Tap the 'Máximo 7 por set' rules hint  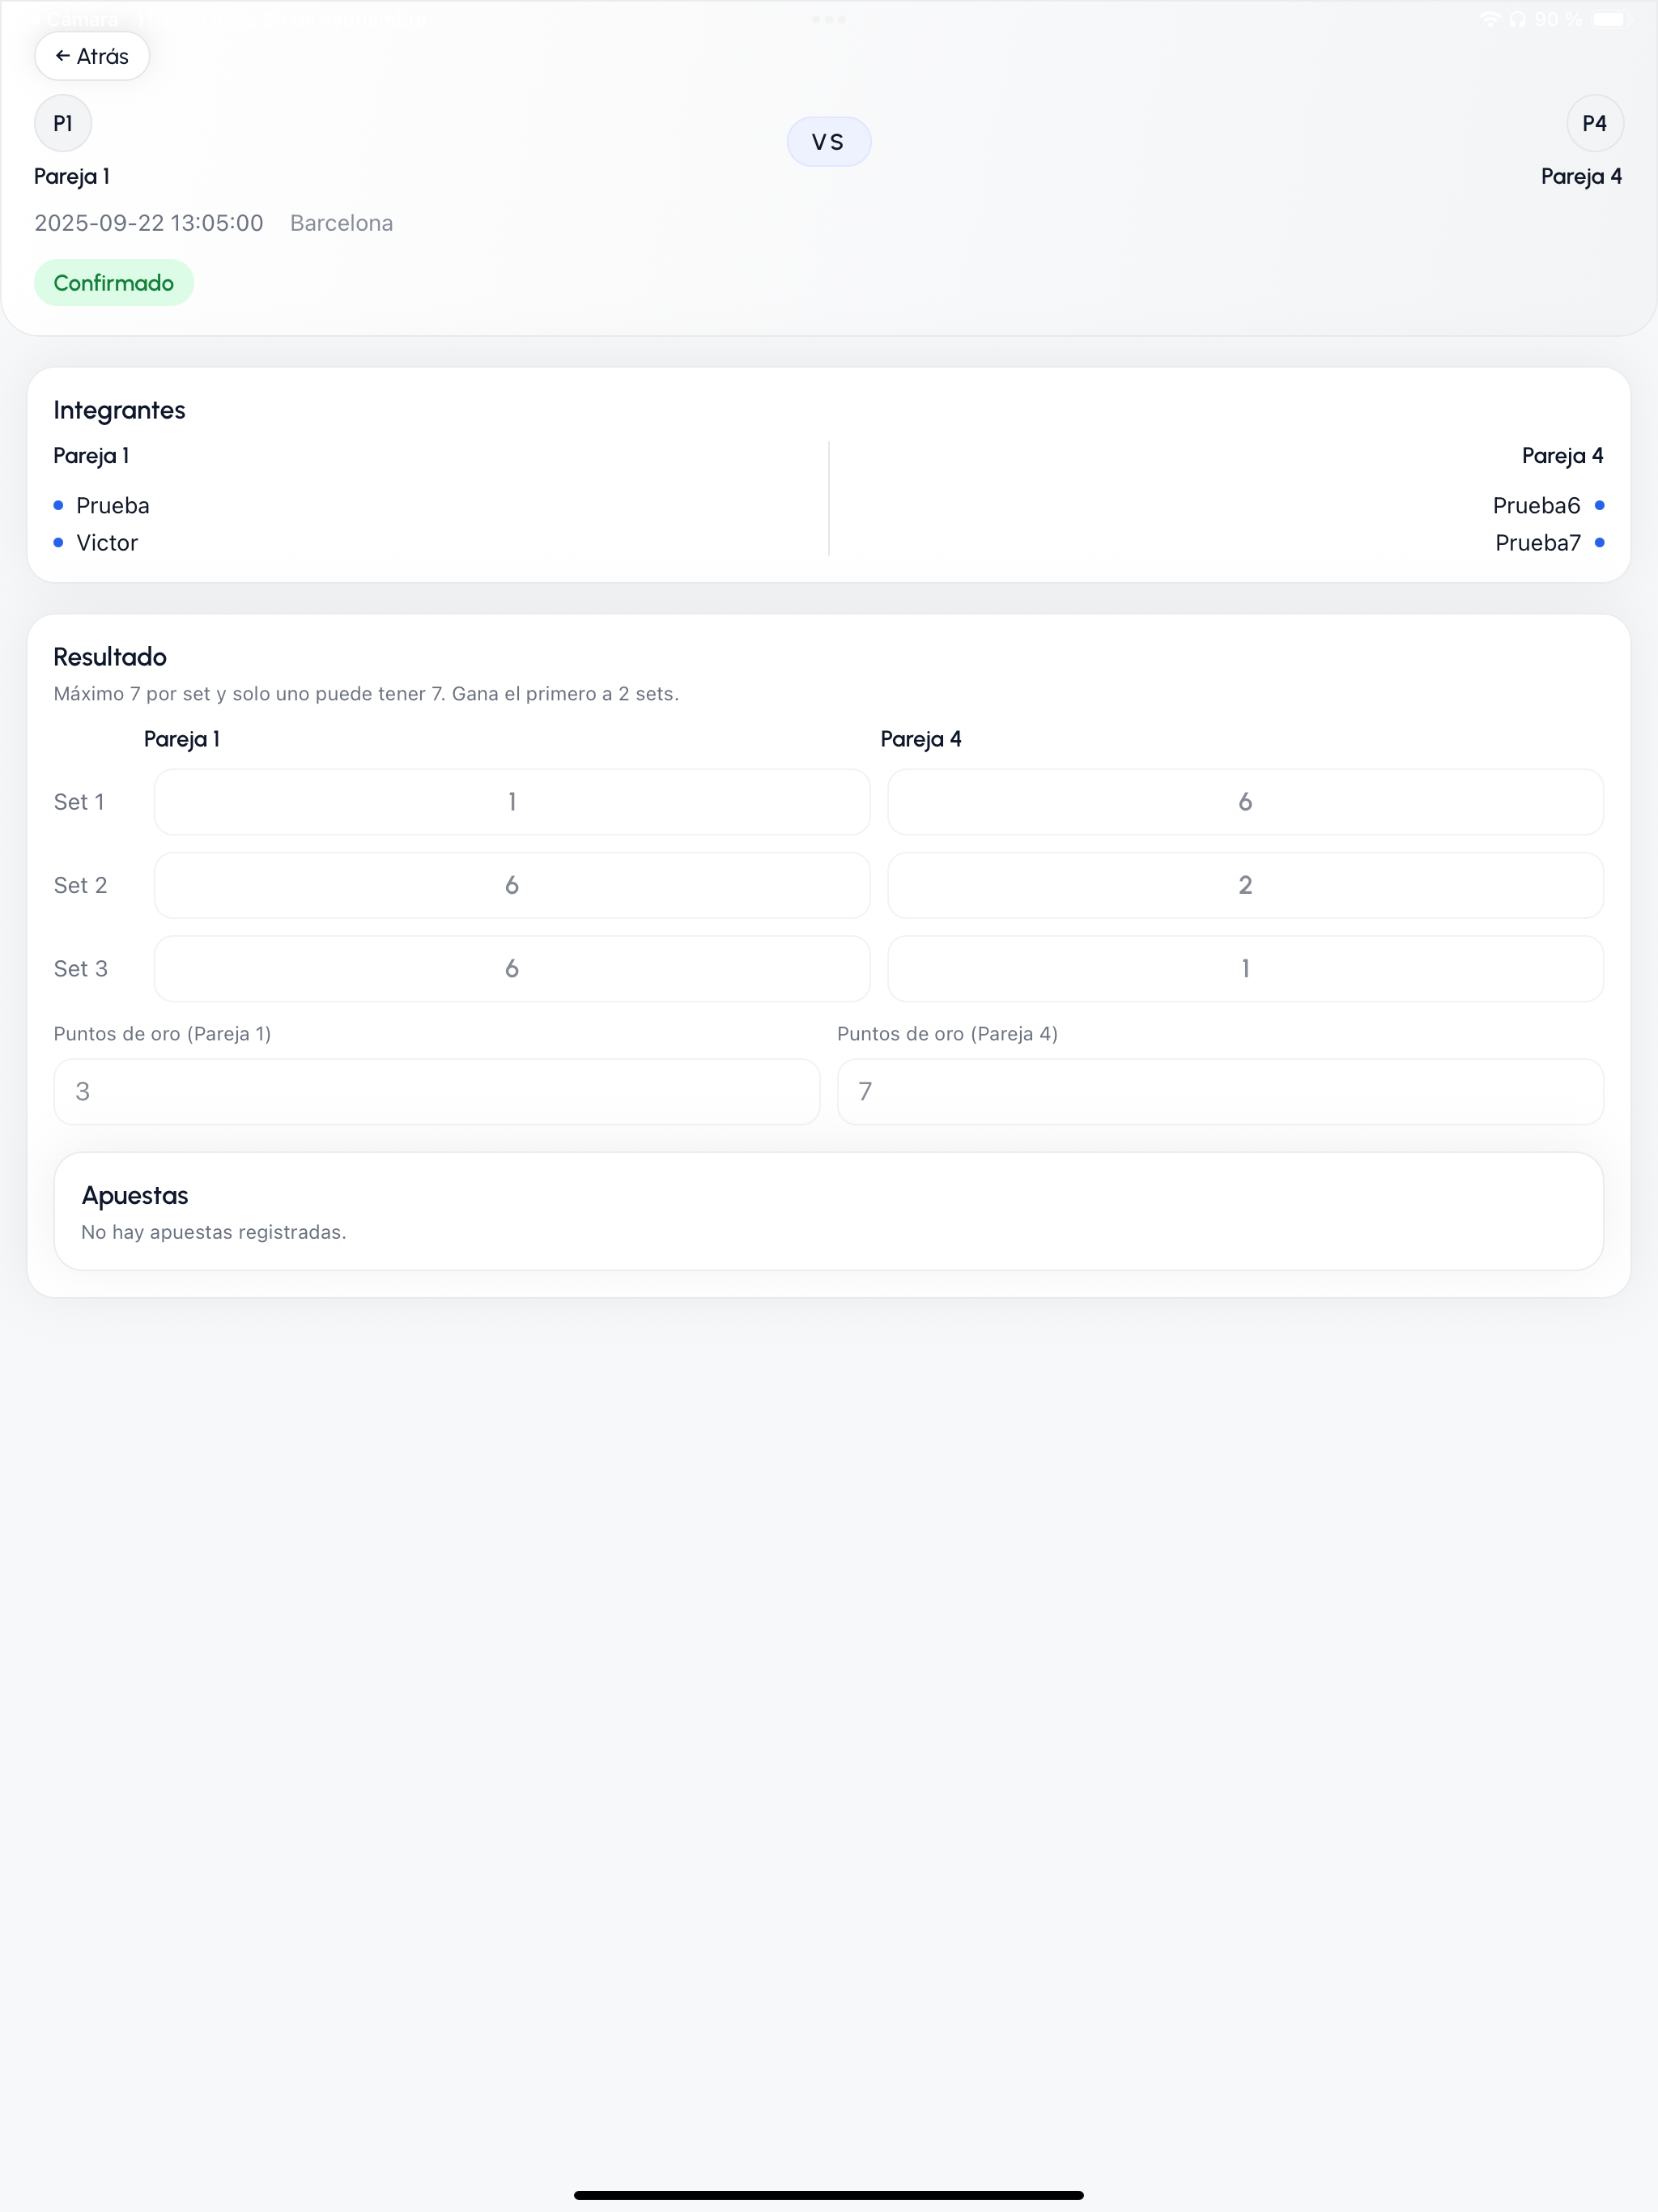click(x=366, y=694)
